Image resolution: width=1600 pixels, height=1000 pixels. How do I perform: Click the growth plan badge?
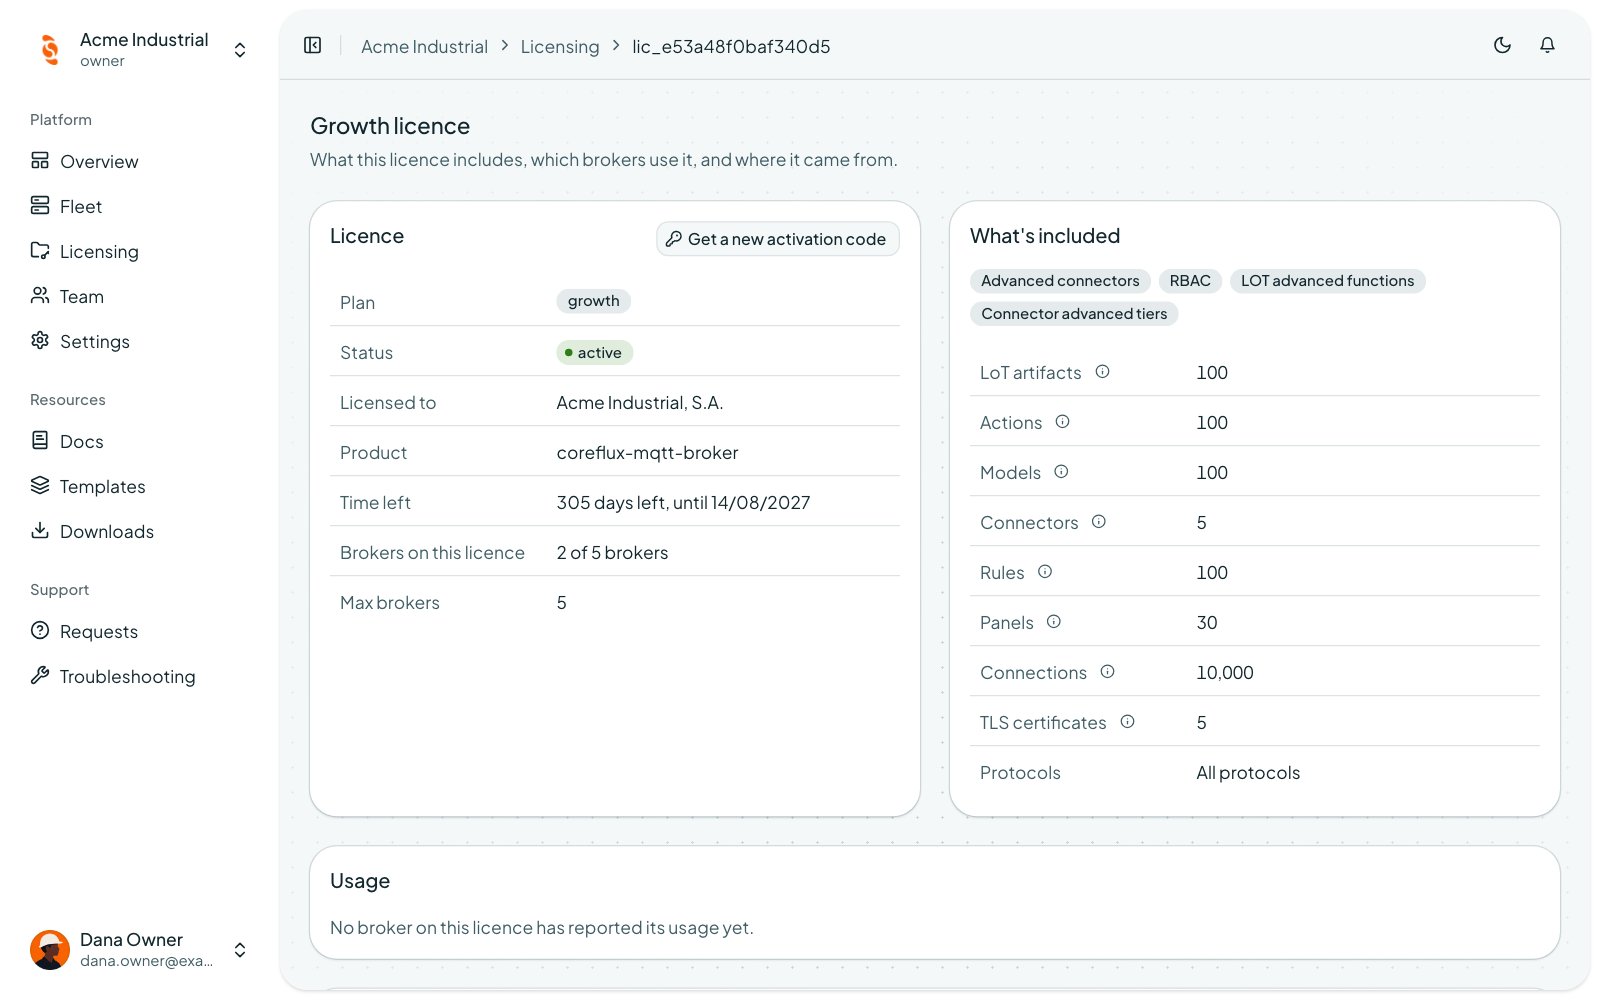coord(593,301)
